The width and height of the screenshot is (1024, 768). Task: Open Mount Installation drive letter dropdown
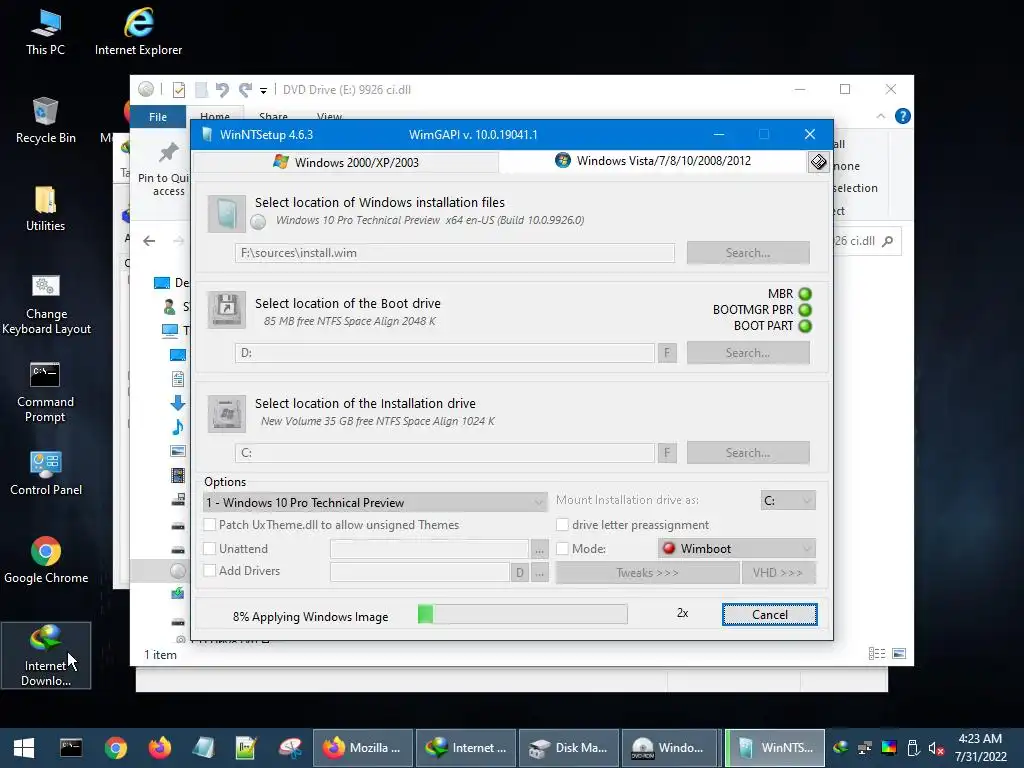coord(788,500)
